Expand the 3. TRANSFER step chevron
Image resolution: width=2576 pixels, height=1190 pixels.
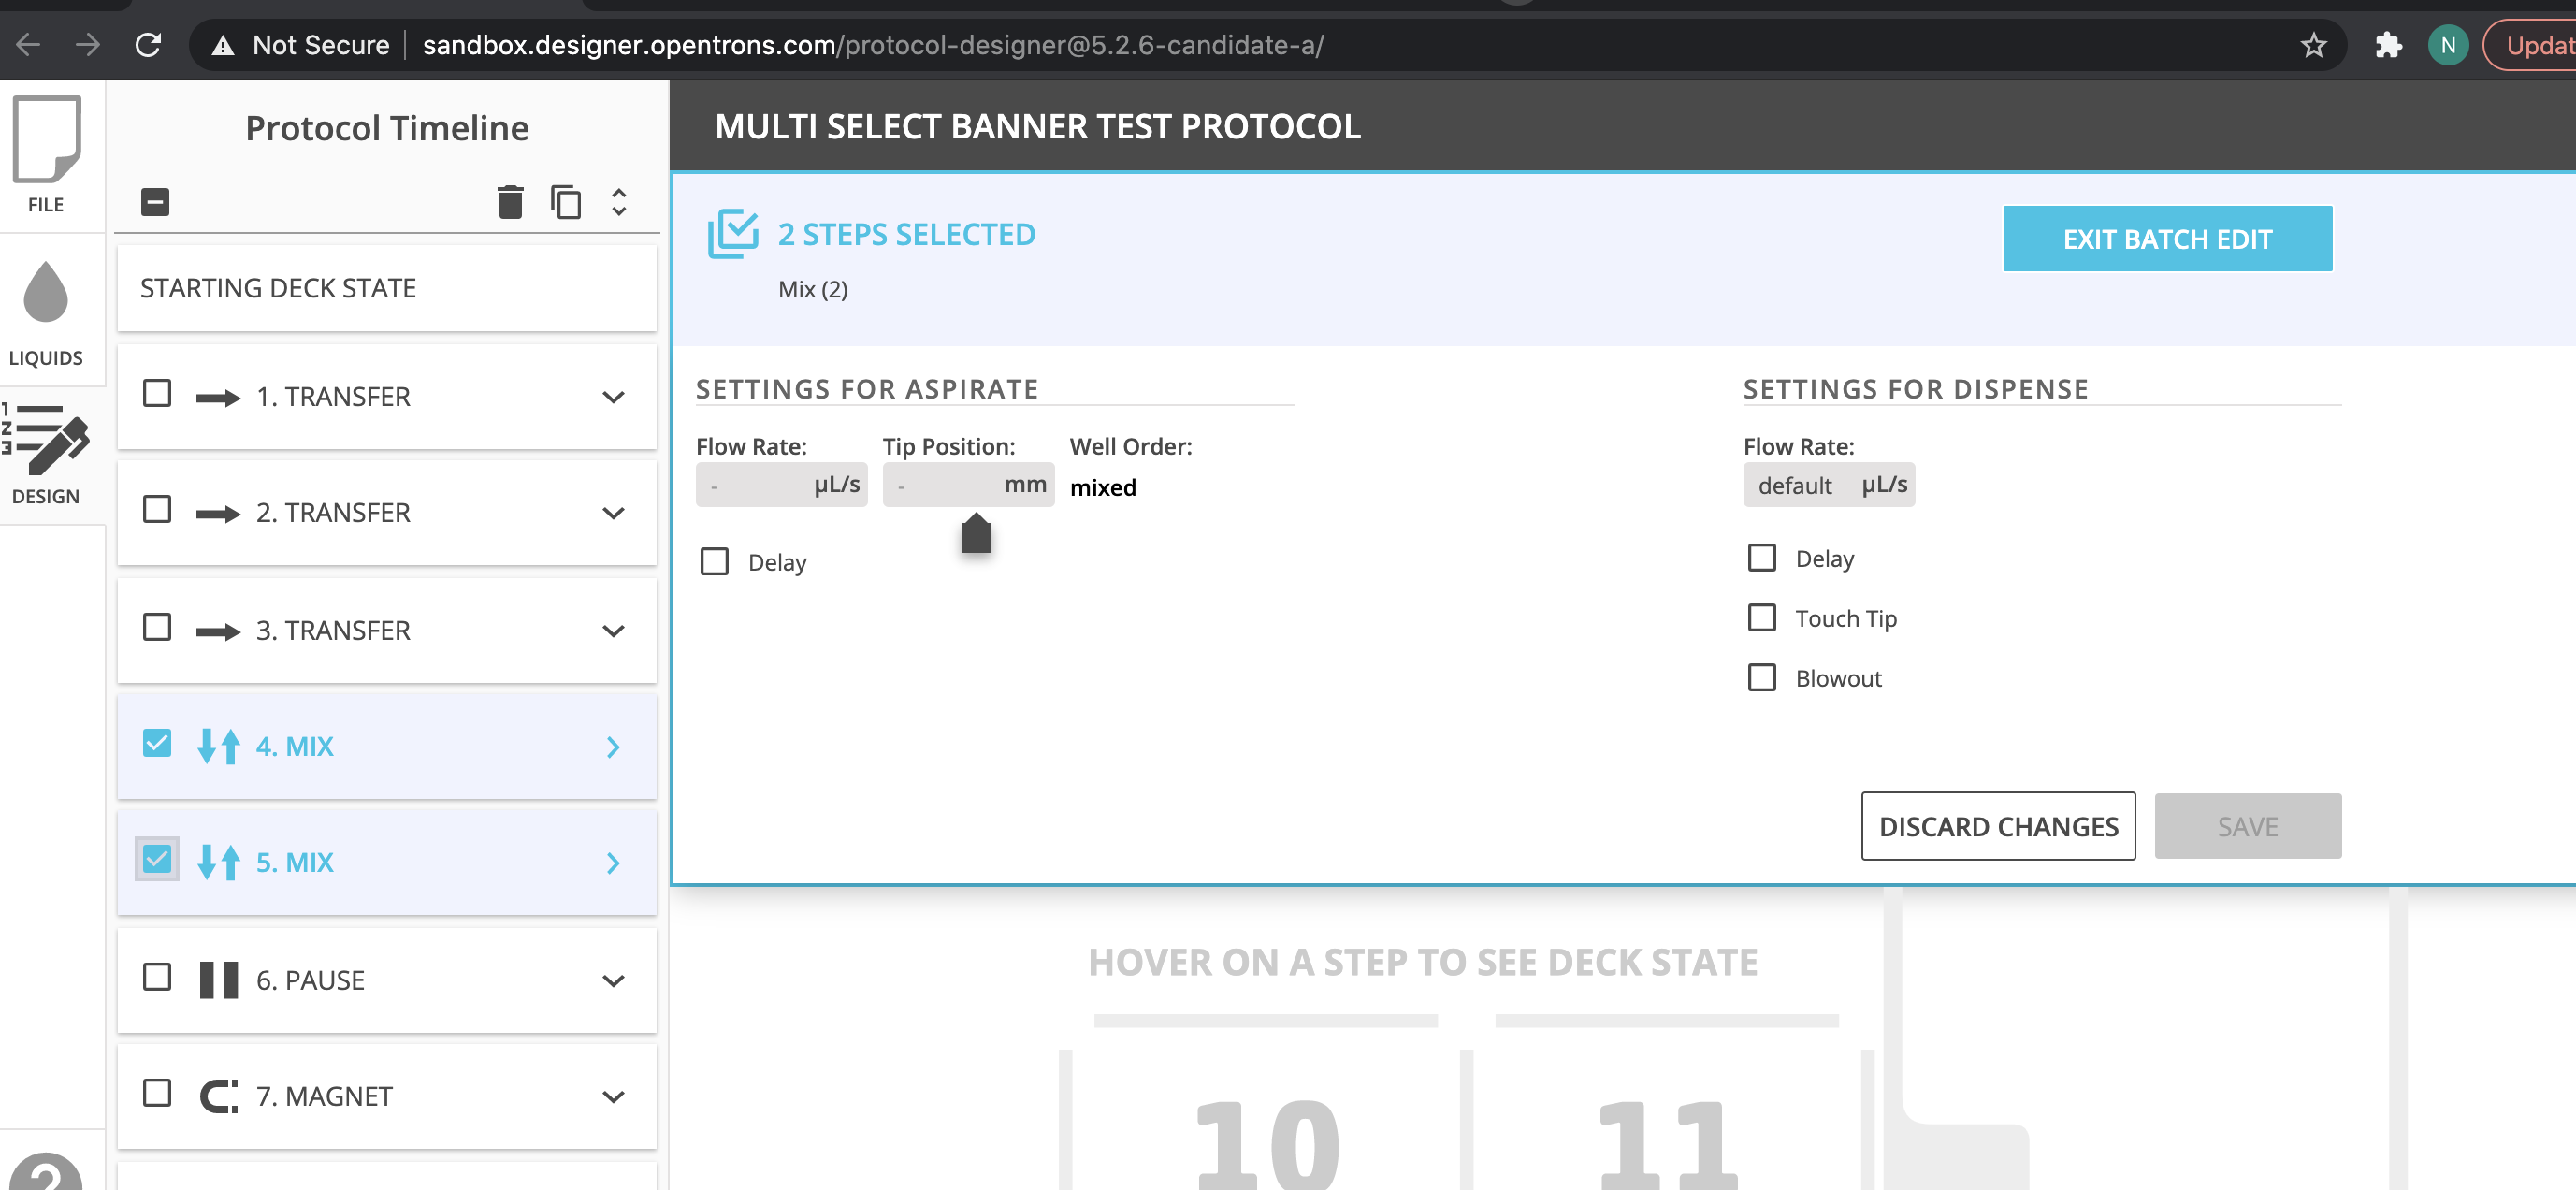pos(613,631)
